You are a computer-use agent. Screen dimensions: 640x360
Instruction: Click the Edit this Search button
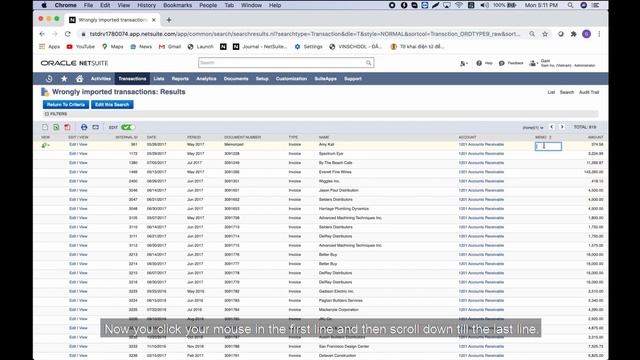tap(112, 104)
